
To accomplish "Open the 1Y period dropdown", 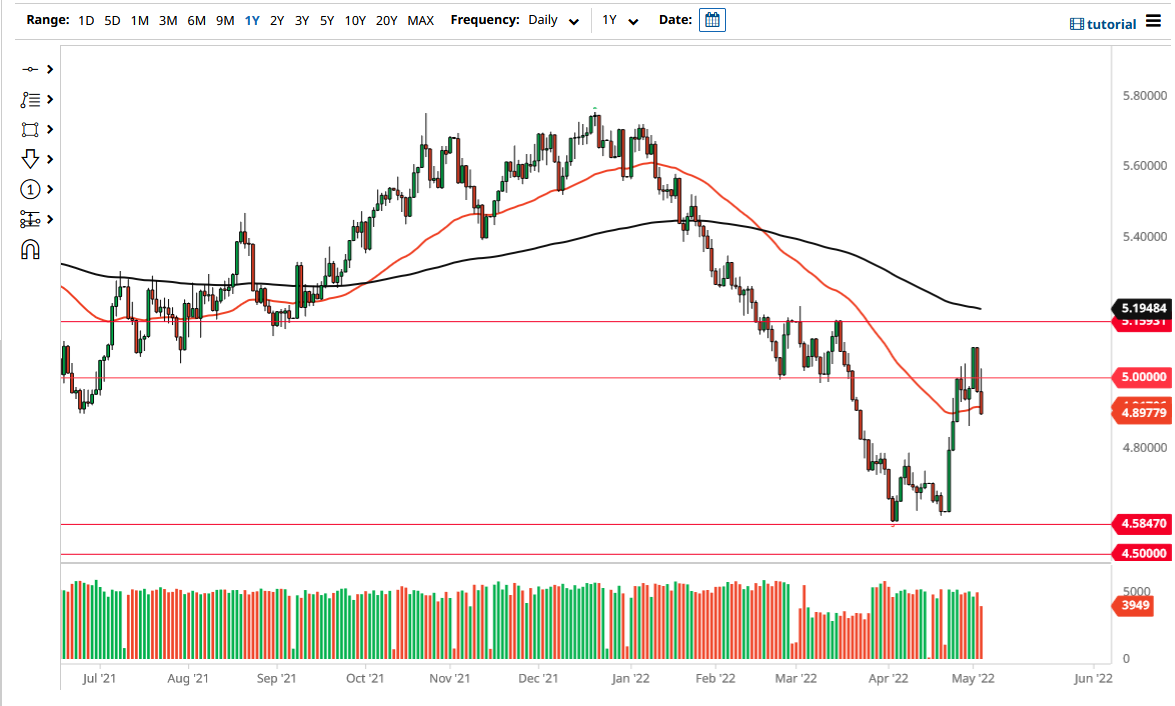I will point(618,20).
